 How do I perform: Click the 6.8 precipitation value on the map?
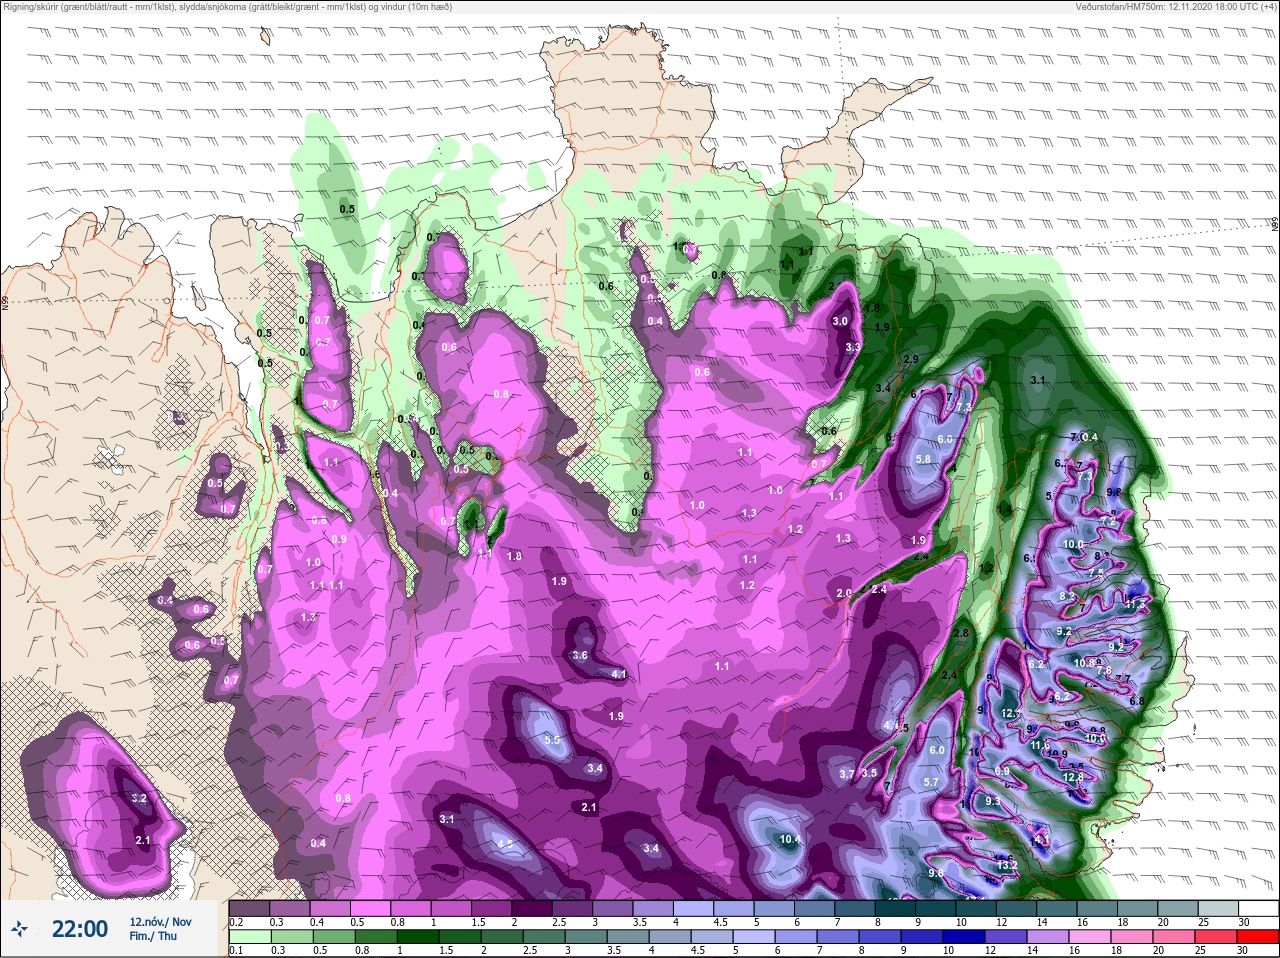point(1136,701)
